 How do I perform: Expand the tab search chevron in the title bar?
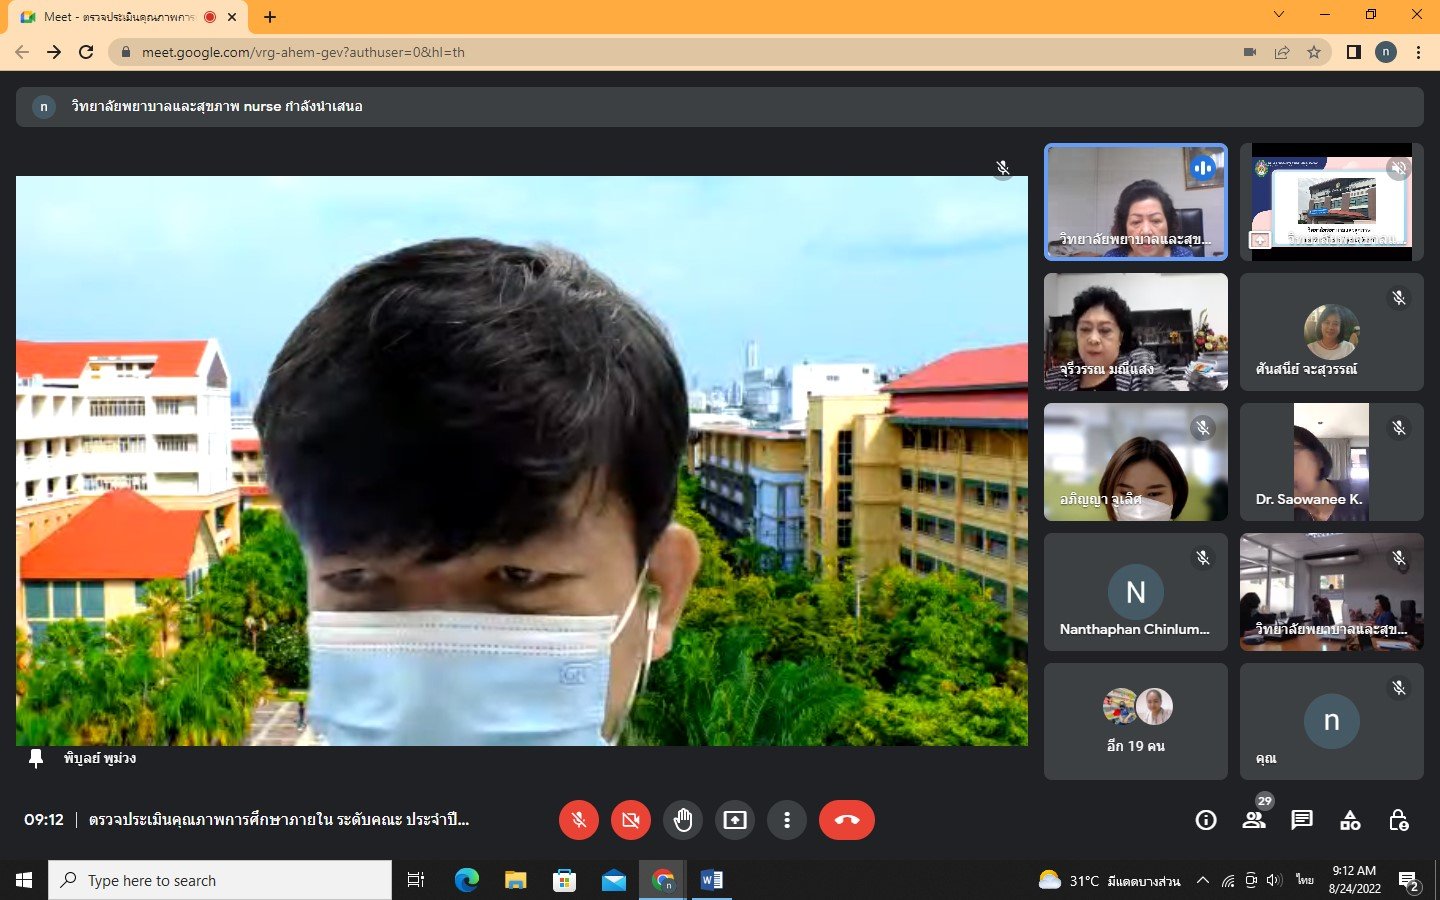pos(1278,15)
